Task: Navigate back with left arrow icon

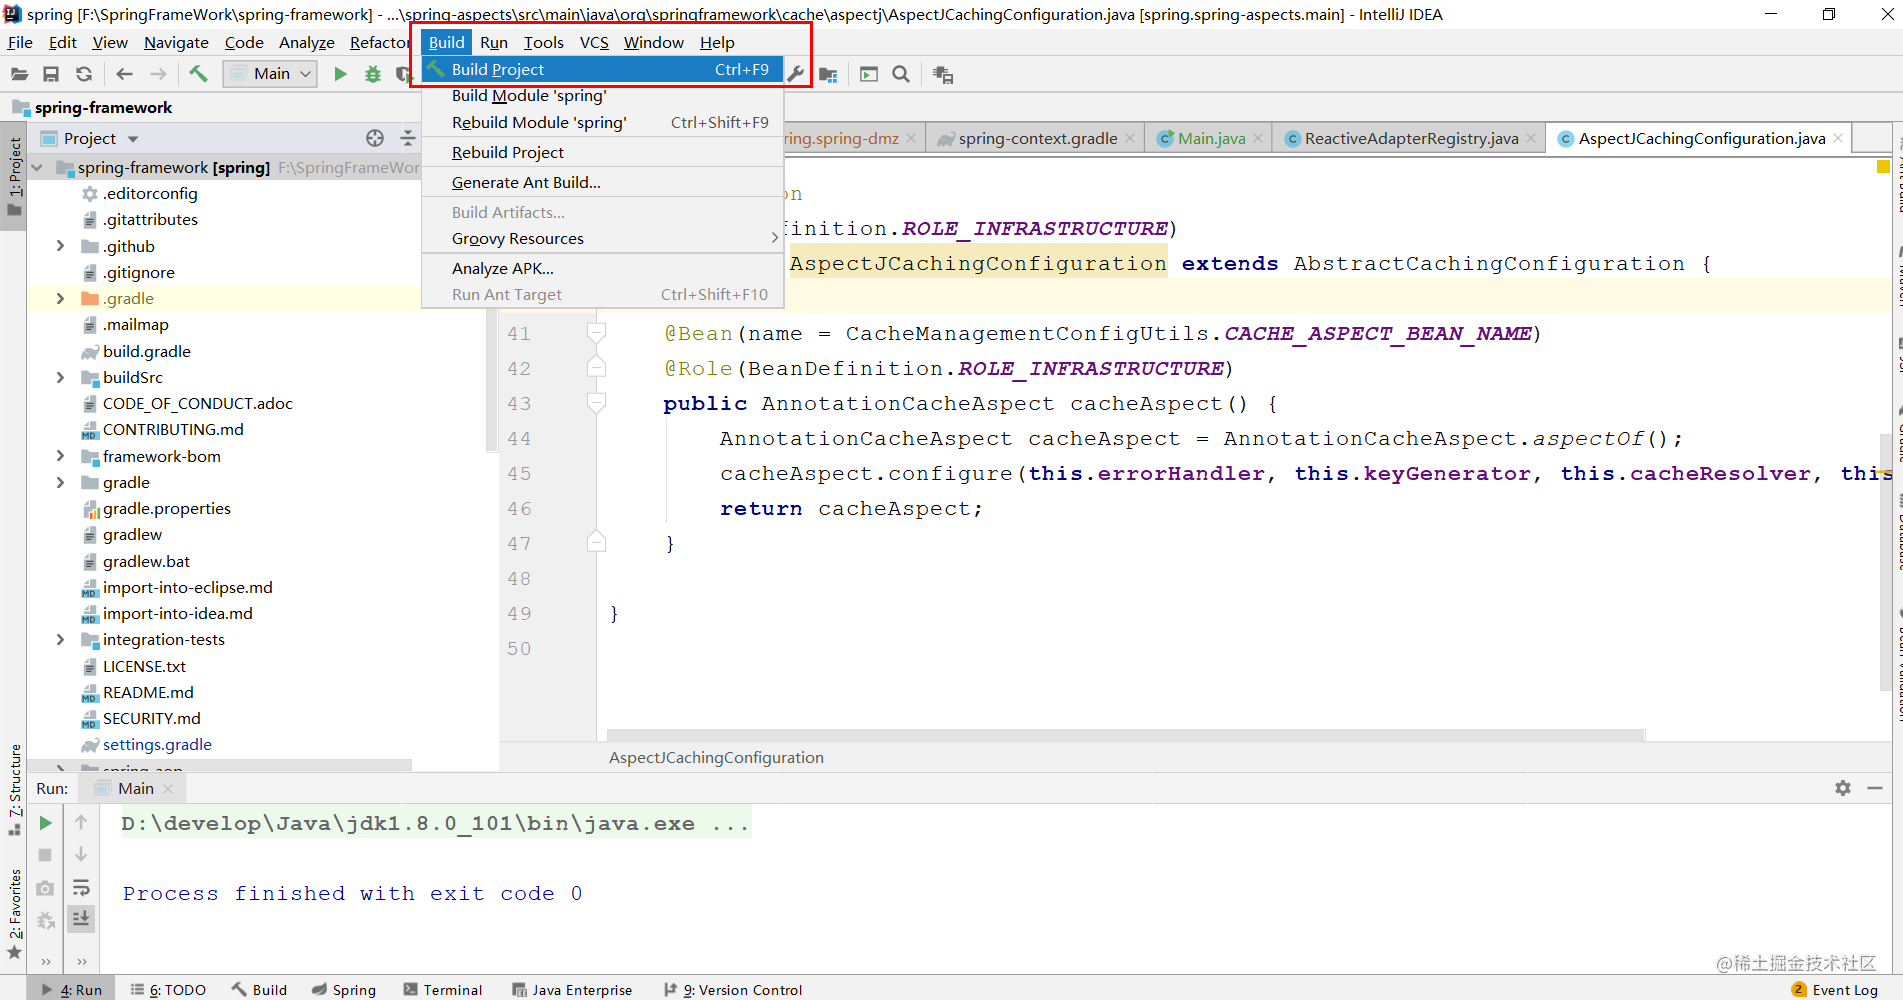Action: click(125, 74)
